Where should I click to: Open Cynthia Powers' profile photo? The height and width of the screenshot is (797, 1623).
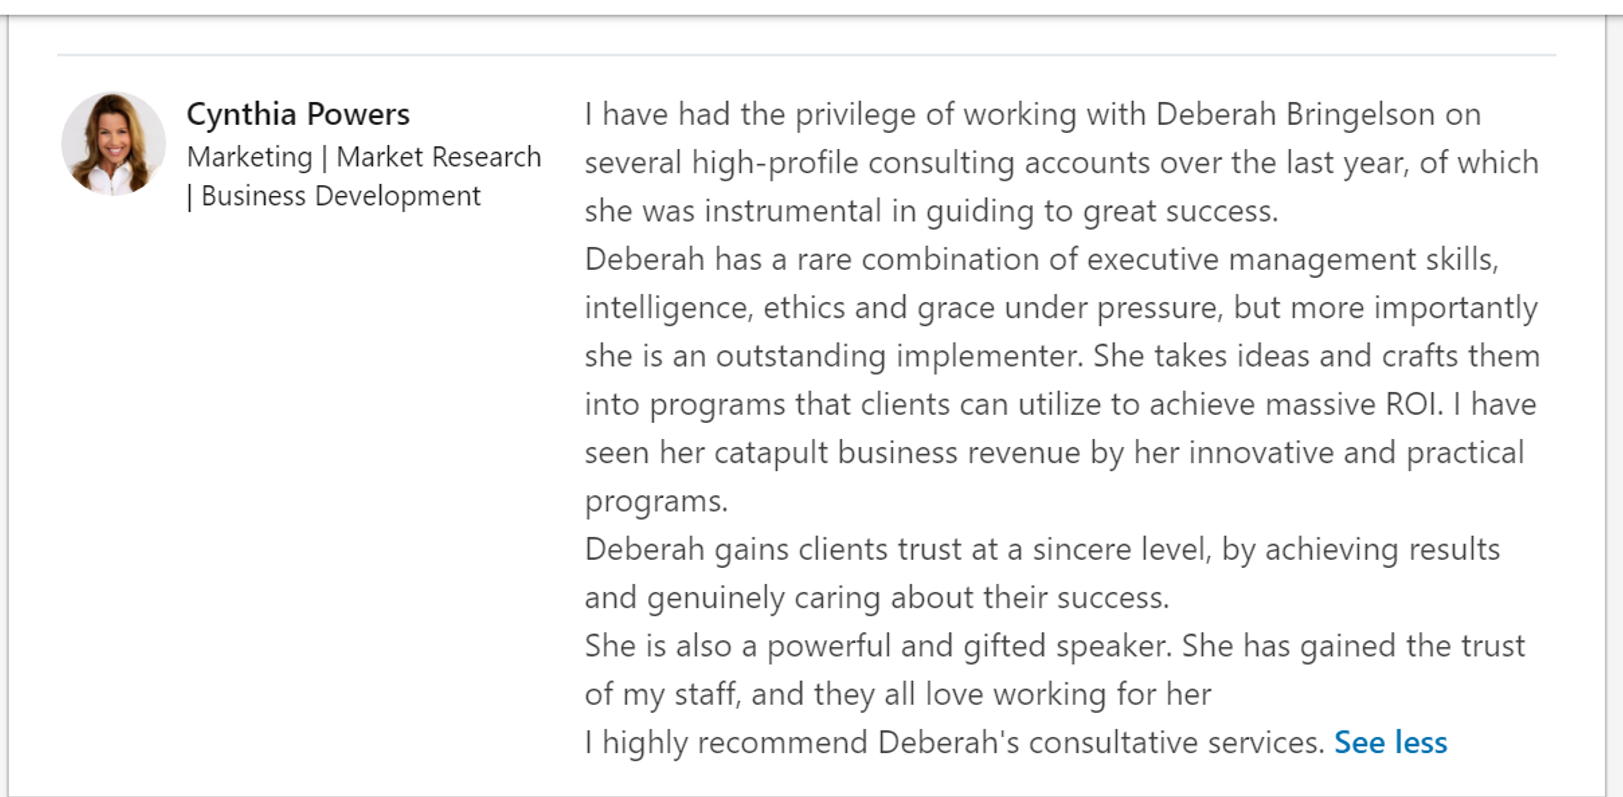113,144
